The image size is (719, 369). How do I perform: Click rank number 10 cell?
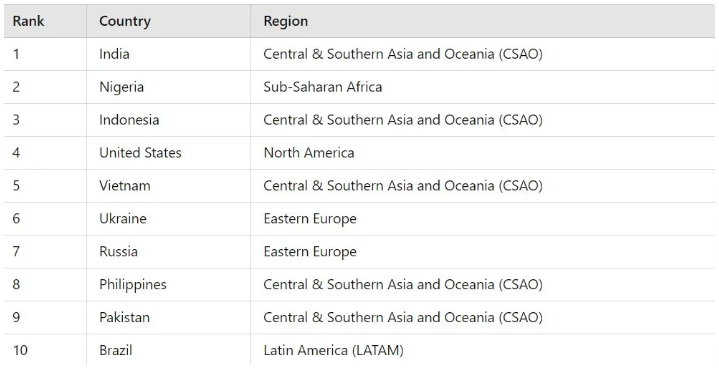tap(45, 351)
